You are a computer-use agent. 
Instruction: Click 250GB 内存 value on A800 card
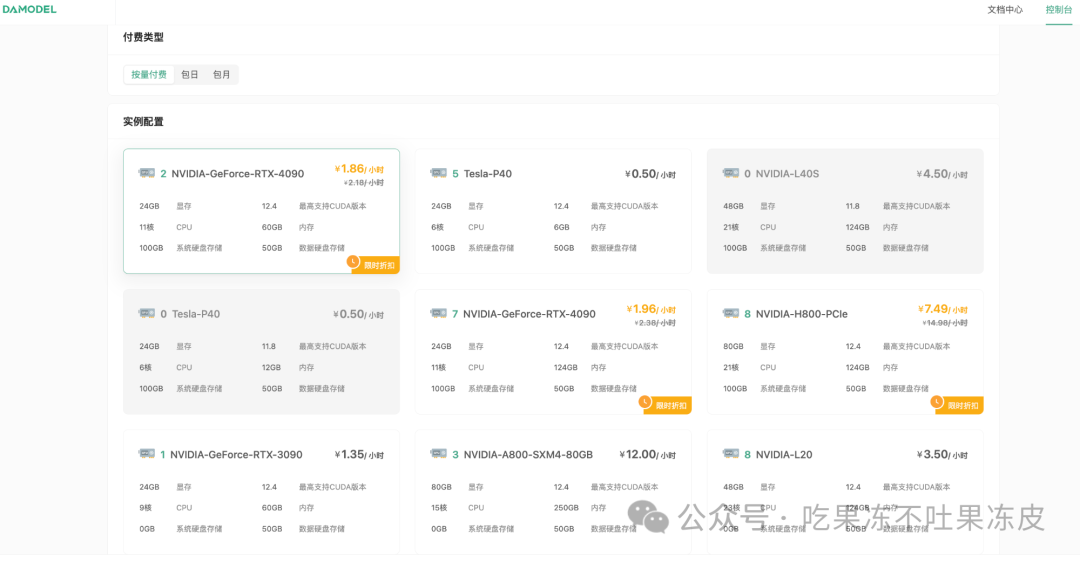pos(566,508)
